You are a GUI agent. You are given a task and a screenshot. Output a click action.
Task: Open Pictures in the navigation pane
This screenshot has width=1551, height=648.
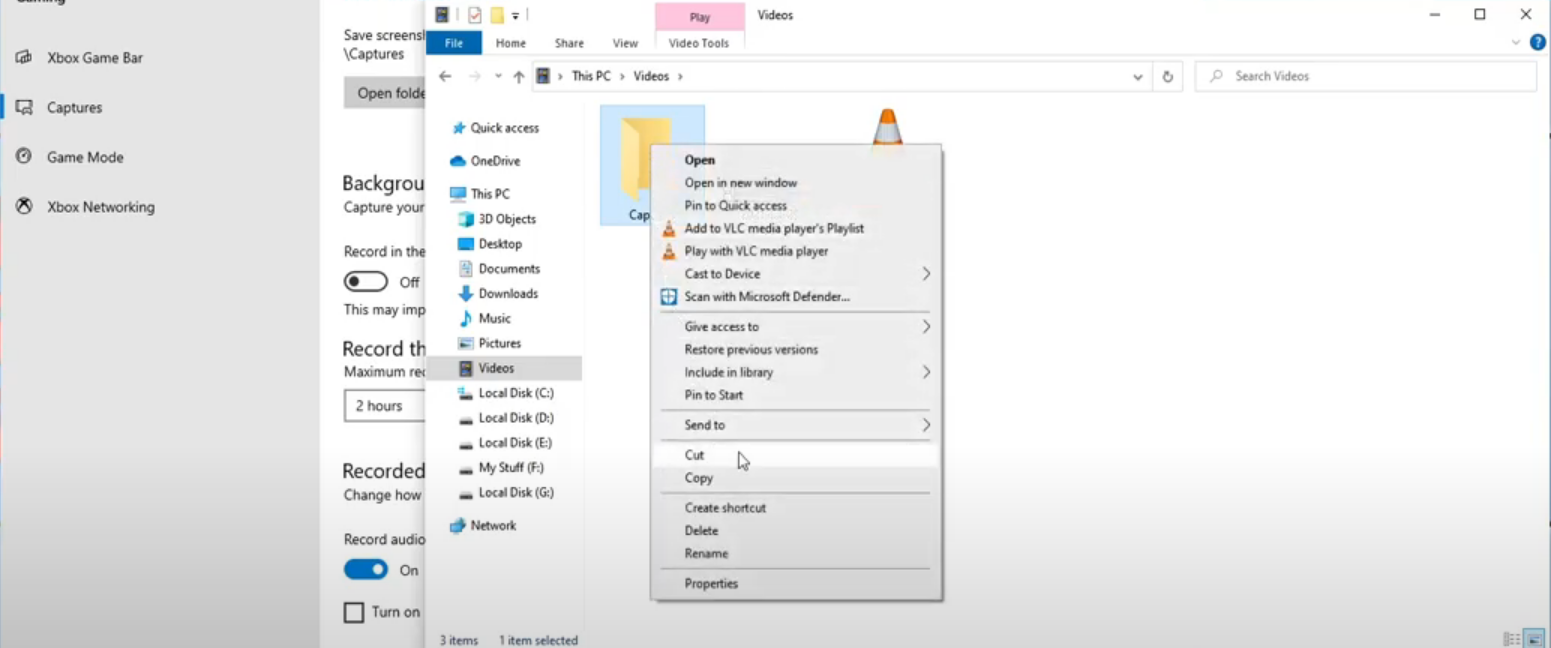click(499, 344)
